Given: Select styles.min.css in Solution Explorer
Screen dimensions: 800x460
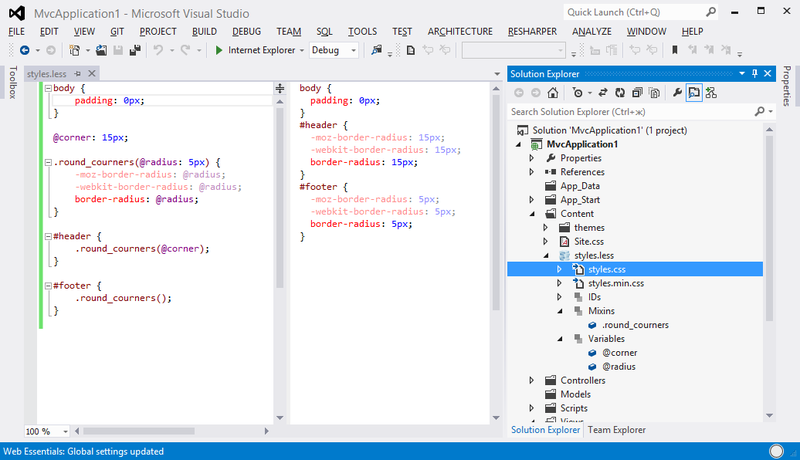Looking at the screenshot, I should (616, 283).
